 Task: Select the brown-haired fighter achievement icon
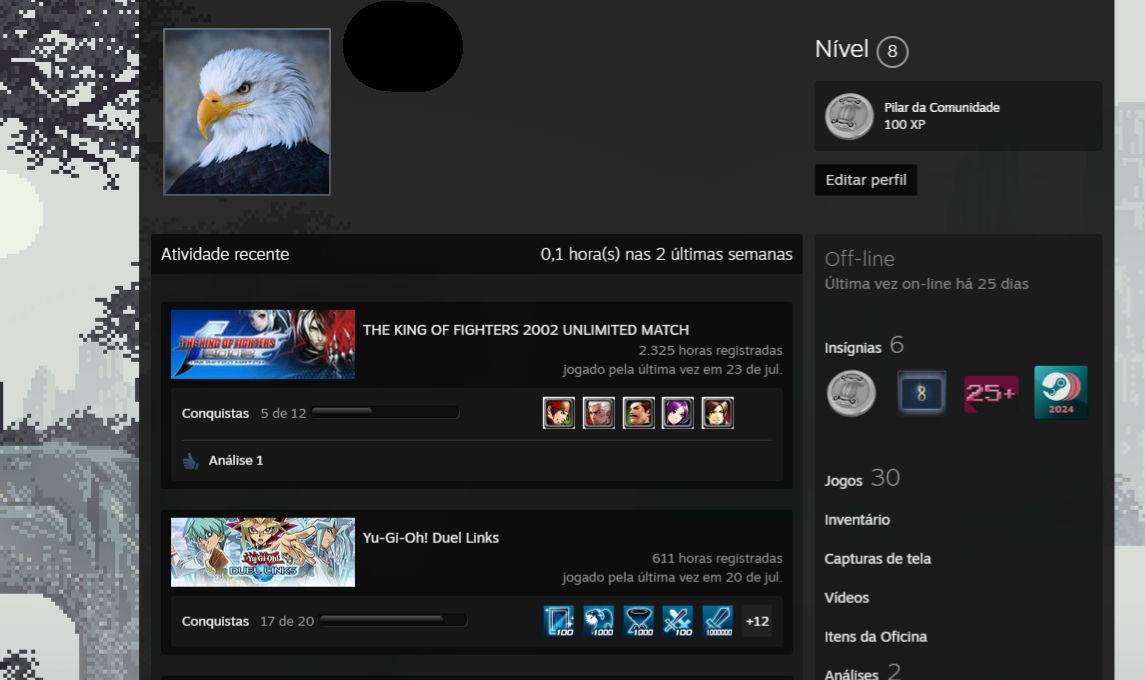pyautogui.click(x=717, y=413)
